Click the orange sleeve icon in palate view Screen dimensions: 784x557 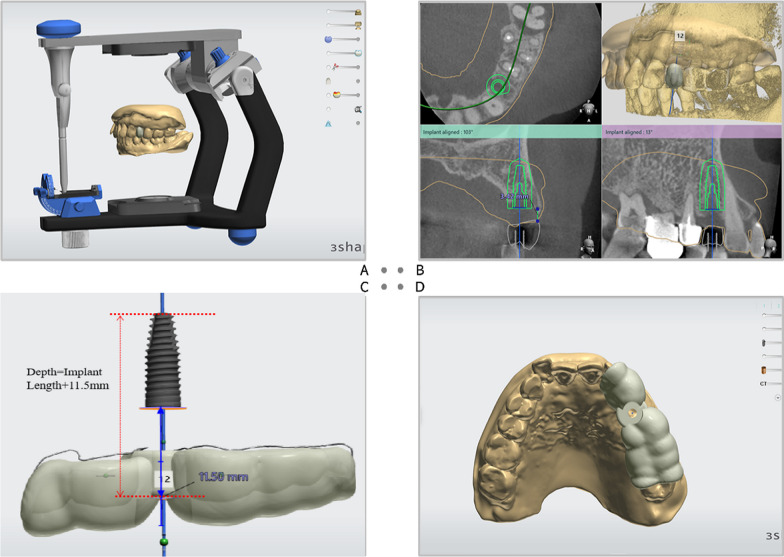[x=765, y=369]
